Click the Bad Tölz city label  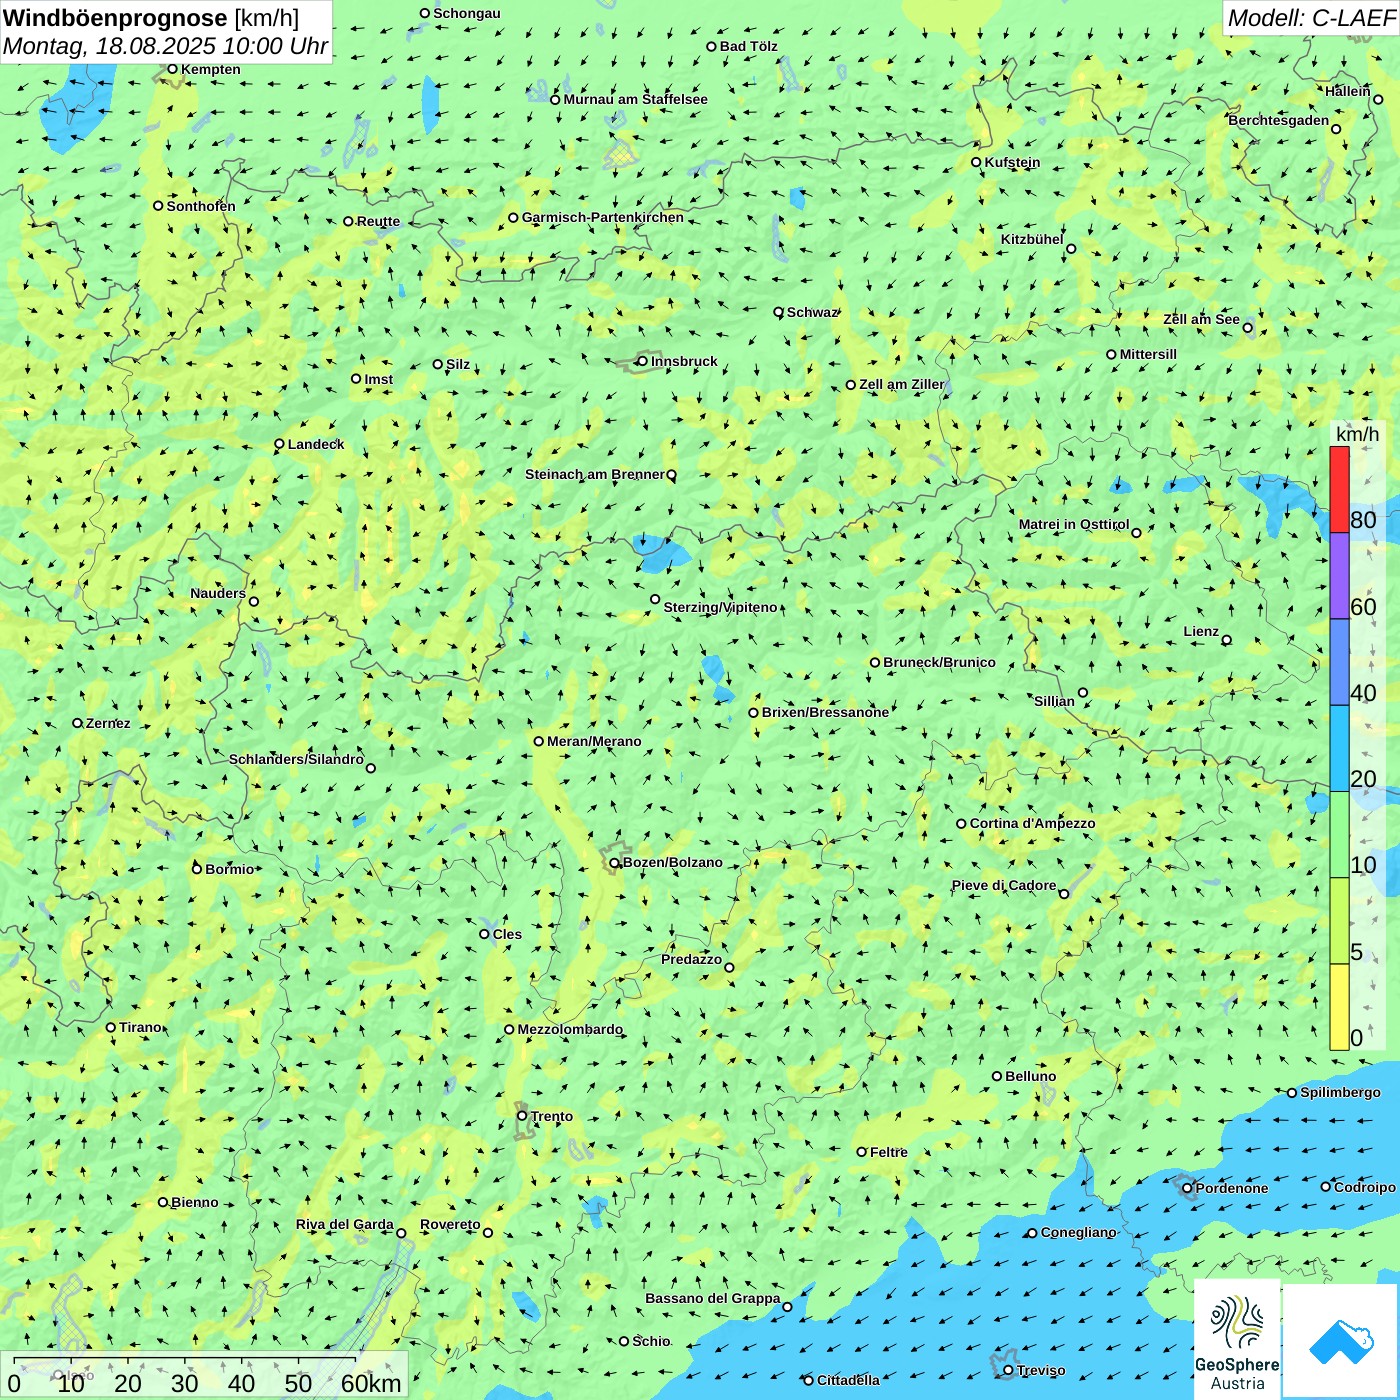[x=749, y=46]
